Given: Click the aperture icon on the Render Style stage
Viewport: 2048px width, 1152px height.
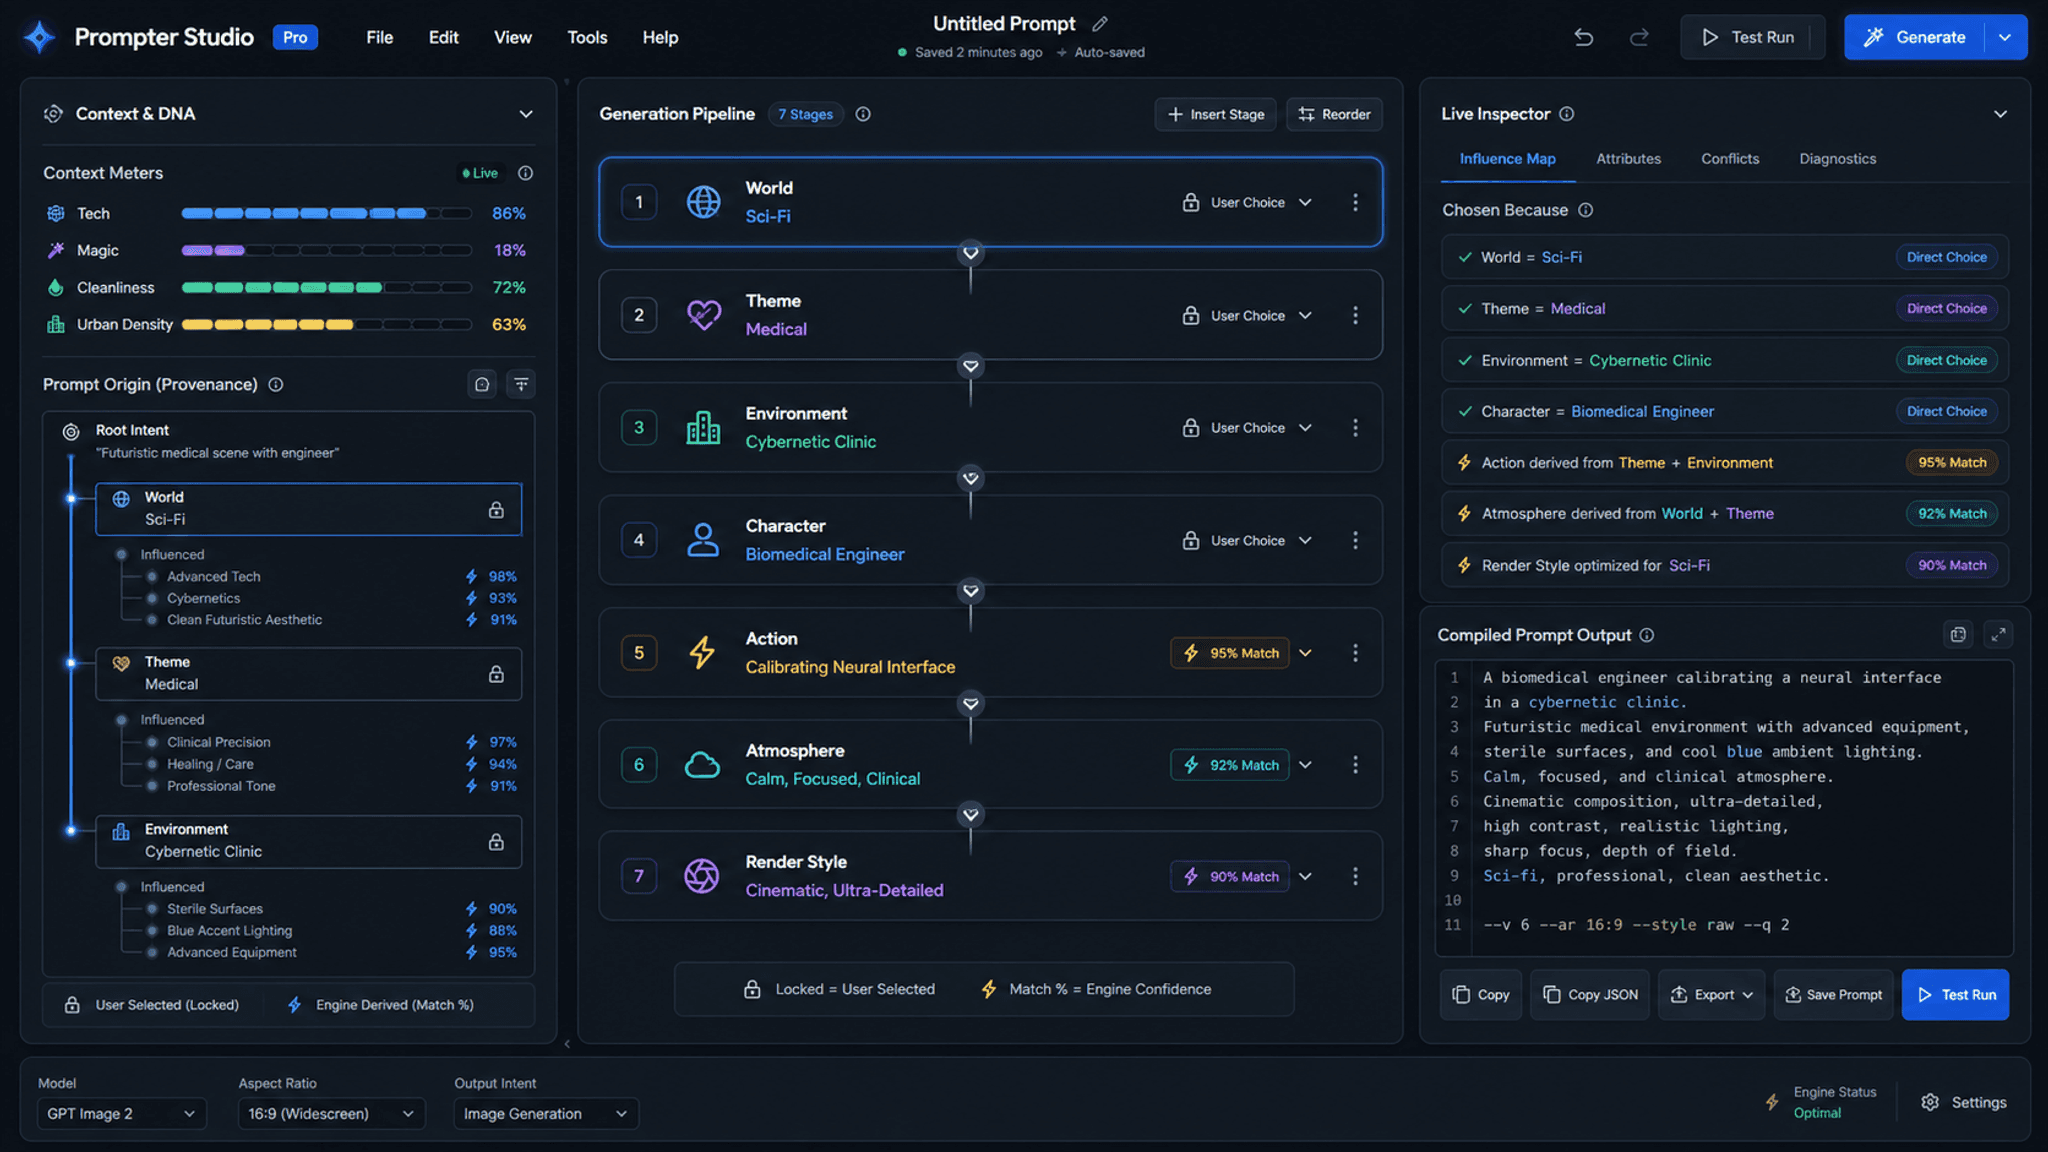Looking at the screenshot, I should tap(702, 876).
